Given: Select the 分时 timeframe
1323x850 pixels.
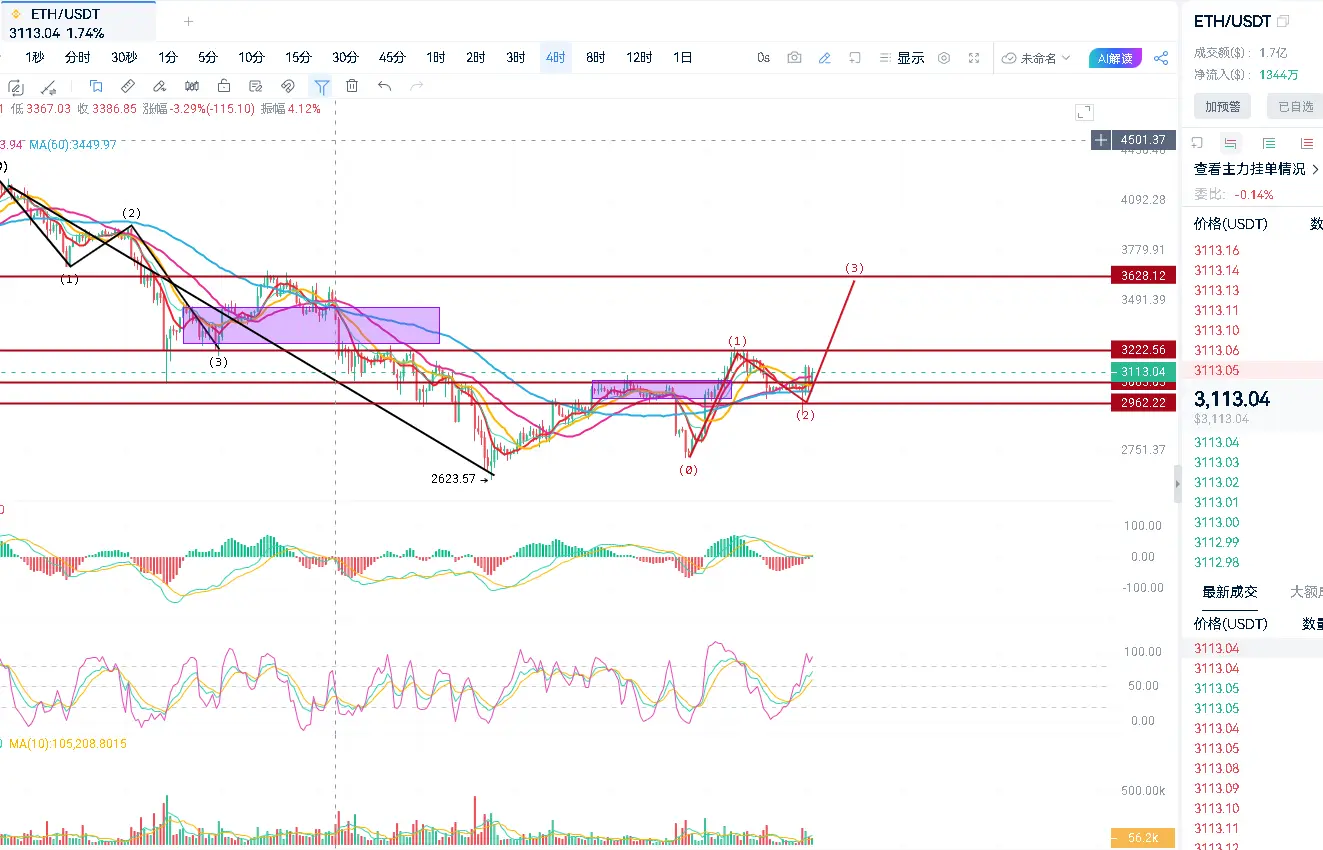Looking at the screenshot, I should (77, 58).
